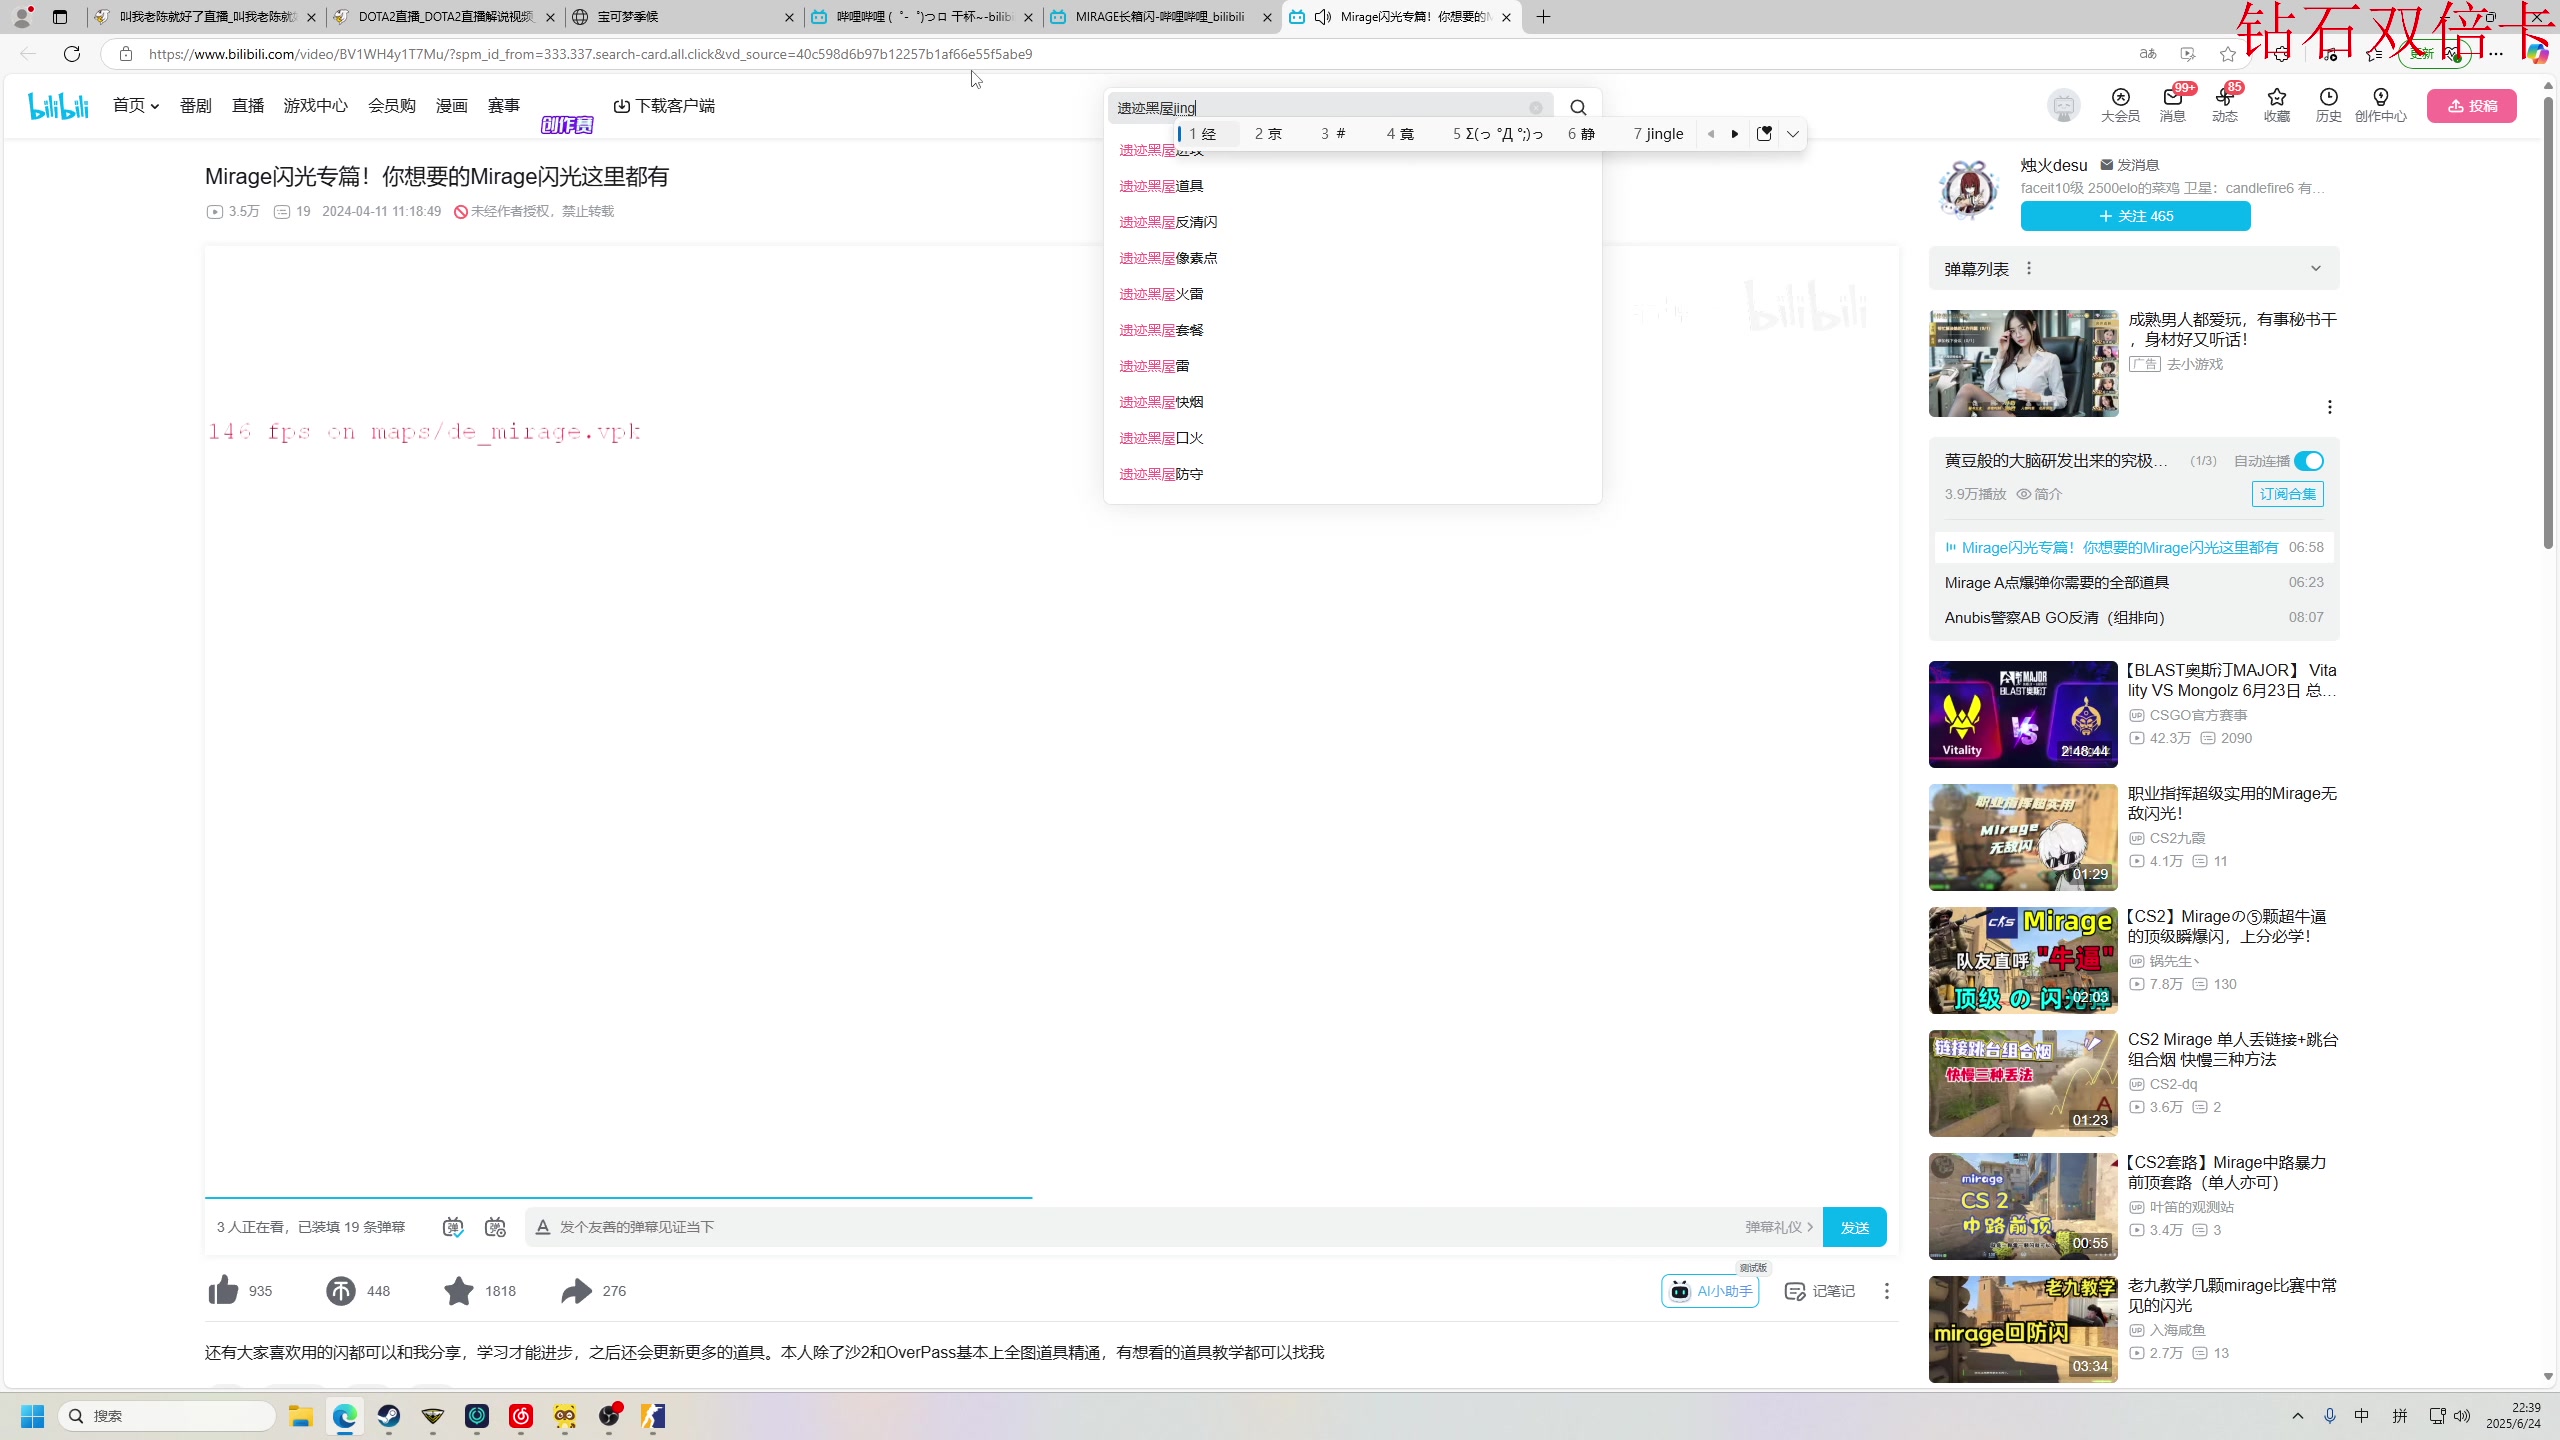Image resolution: width=2560 pixels, height=1440 pixels.
Task: Play Mirage A点爆弹 playlist item
Action: [x=2134, y=582]
